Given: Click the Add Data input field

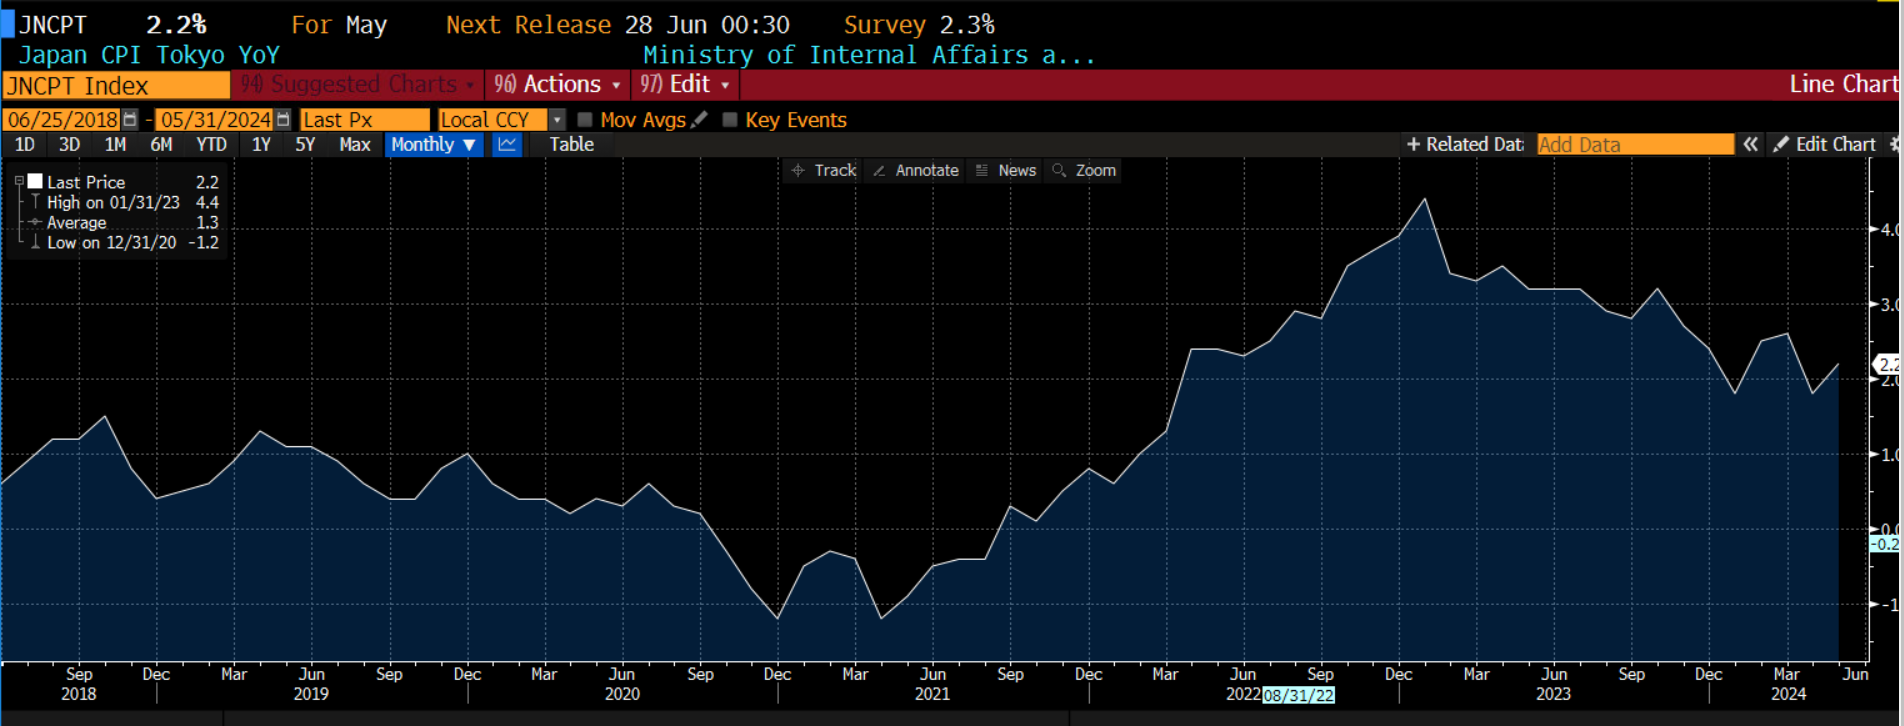Looking at the screenshot, I should point(1634,144).
